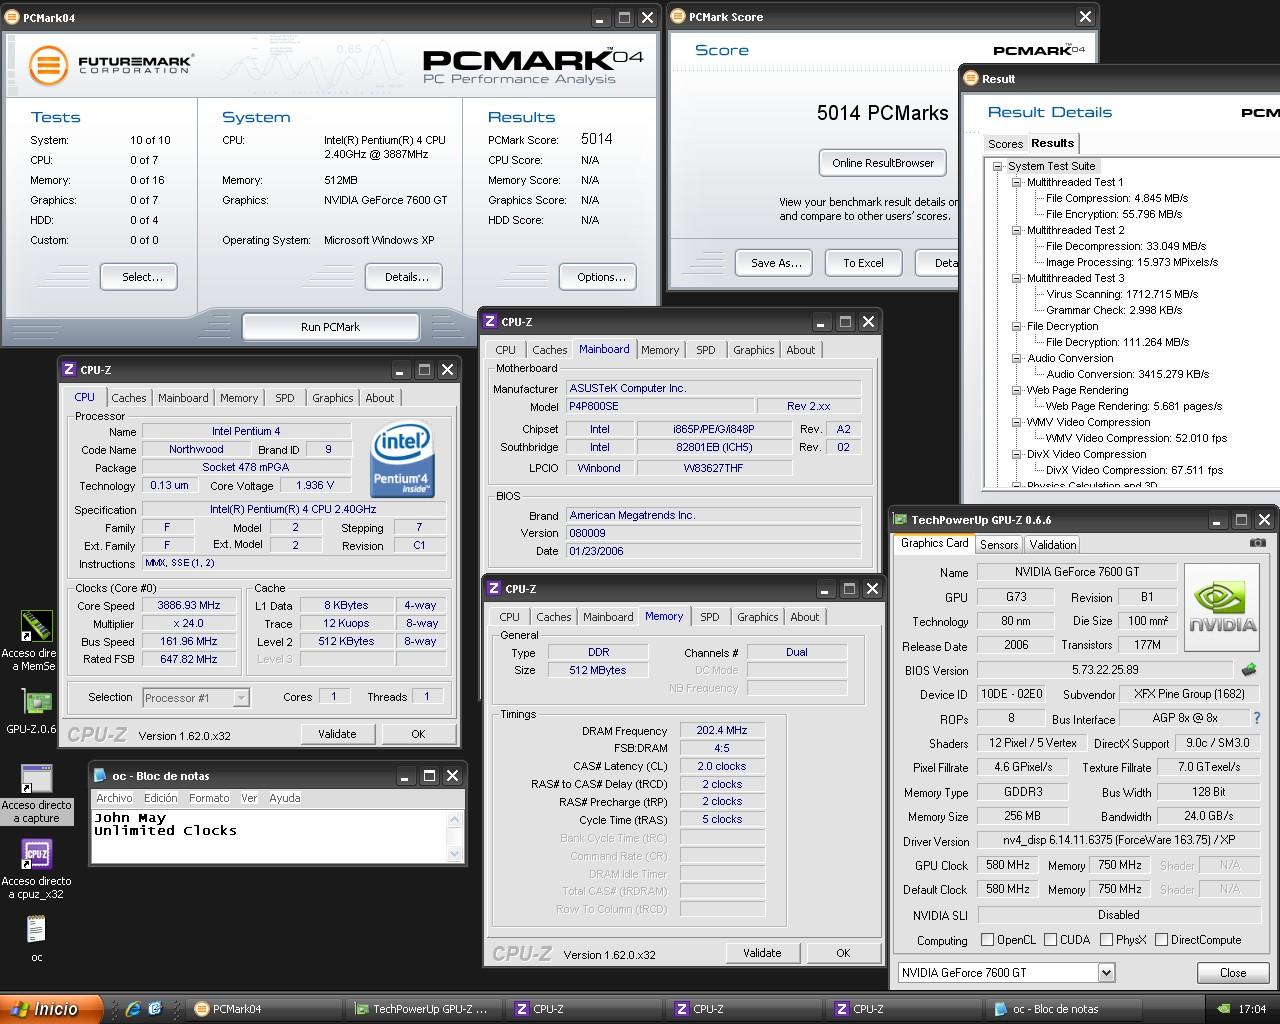The height and width of the screenshot is (1024, 1280).
Task: Click the Notepad vertical scrollbar down arrow
Action: [x=455, y=853]
